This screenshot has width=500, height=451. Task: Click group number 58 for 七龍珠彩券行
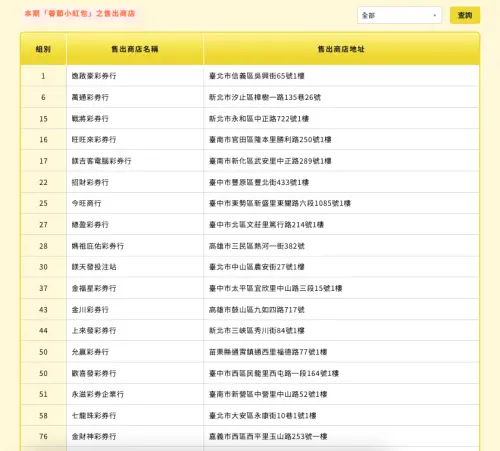[43, 416]
